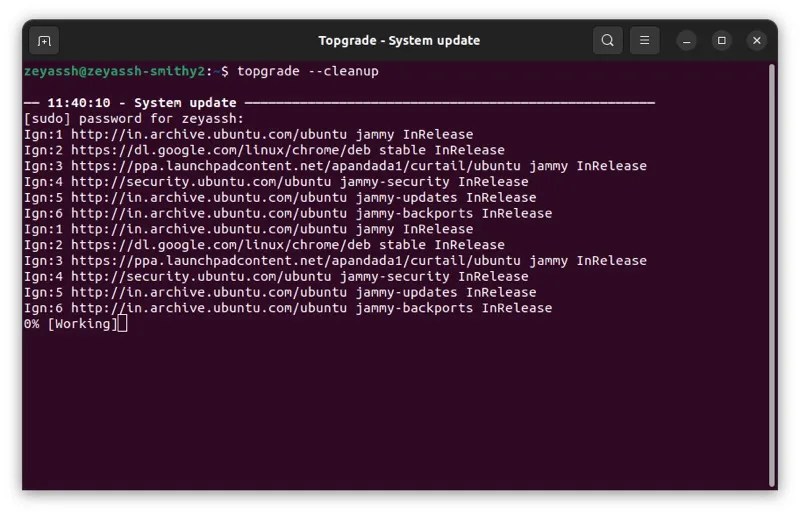Click the window title 'Topgrade - System update'
This screenshot has width=800, height=515.
399,40
